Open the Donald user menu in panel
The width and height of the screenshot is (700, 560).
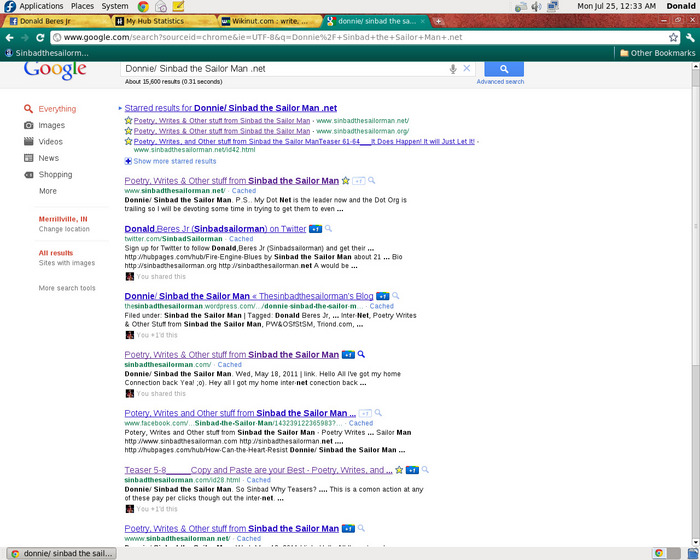coord(681,6)
